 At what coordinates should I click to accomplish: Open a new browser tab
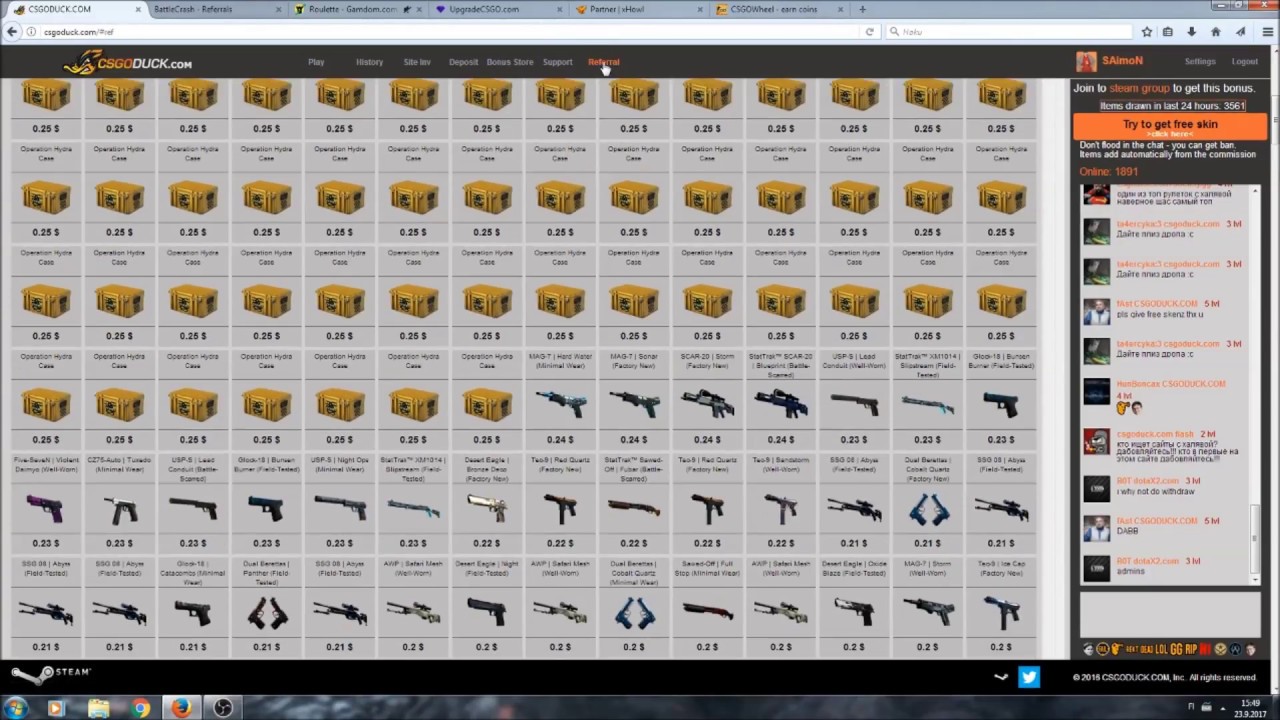point(862,9)
